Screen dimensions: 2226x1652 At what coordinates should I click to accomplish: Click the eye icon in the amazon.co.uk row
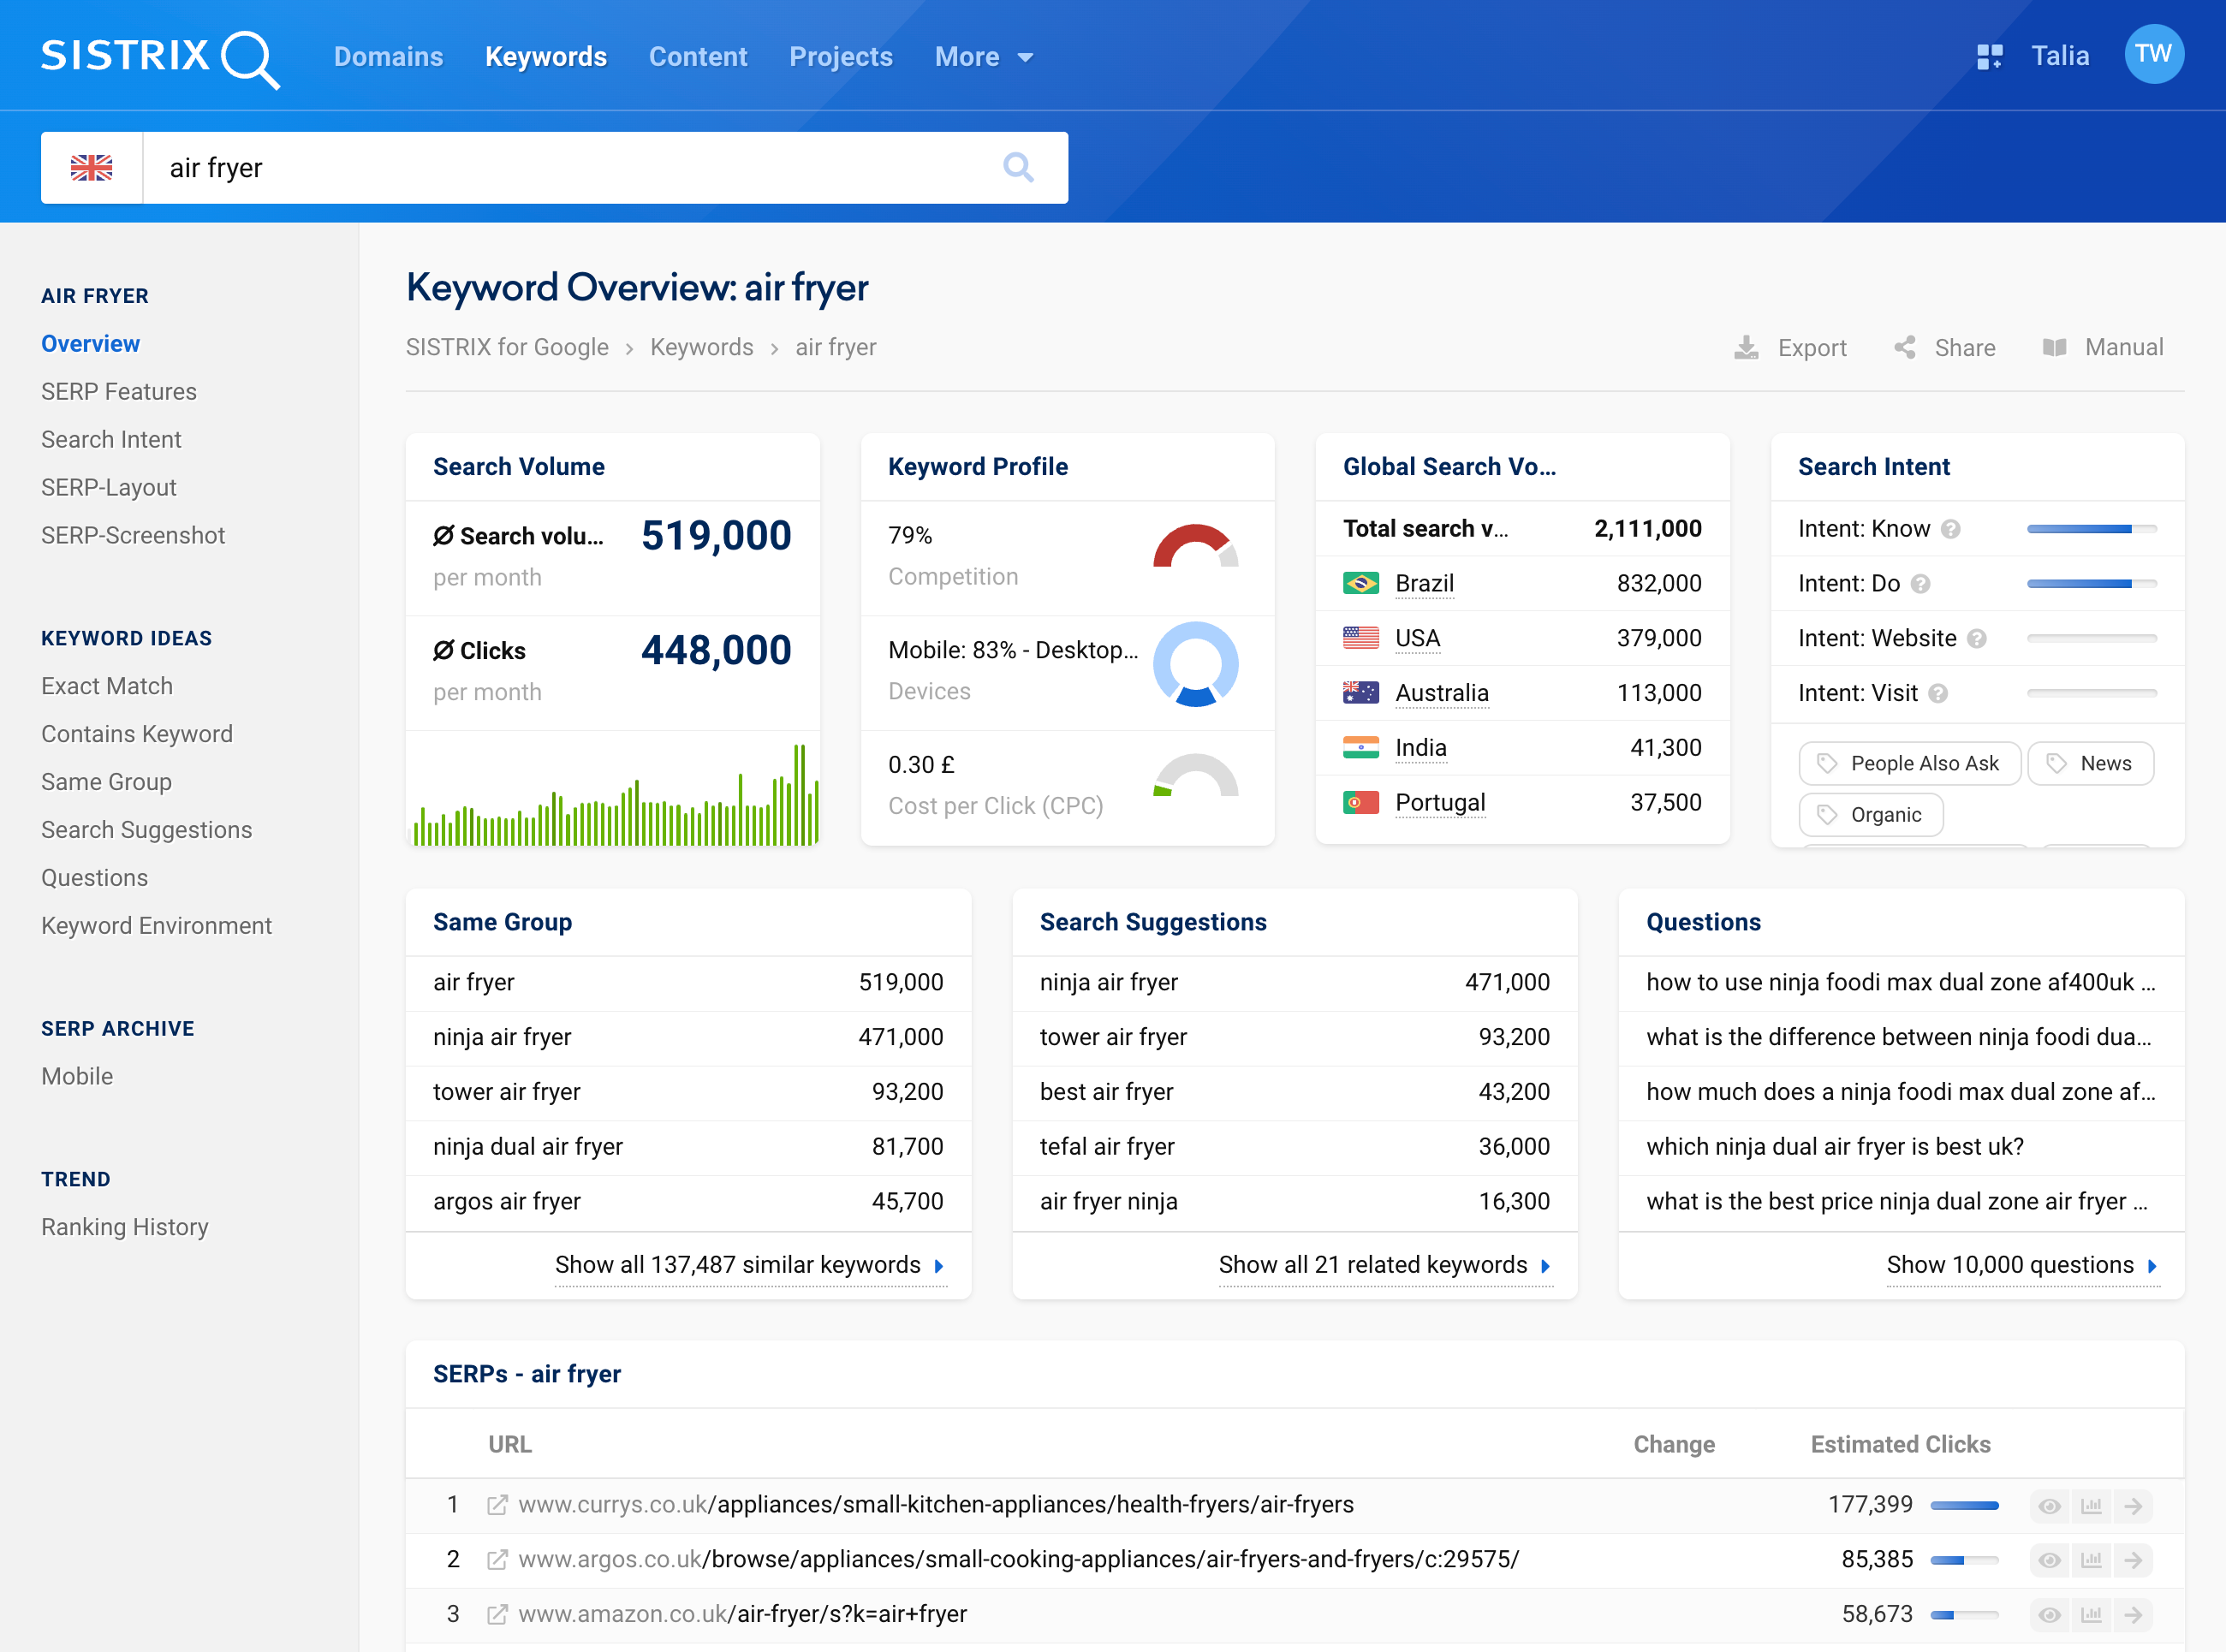(x=2049, y=1615)
